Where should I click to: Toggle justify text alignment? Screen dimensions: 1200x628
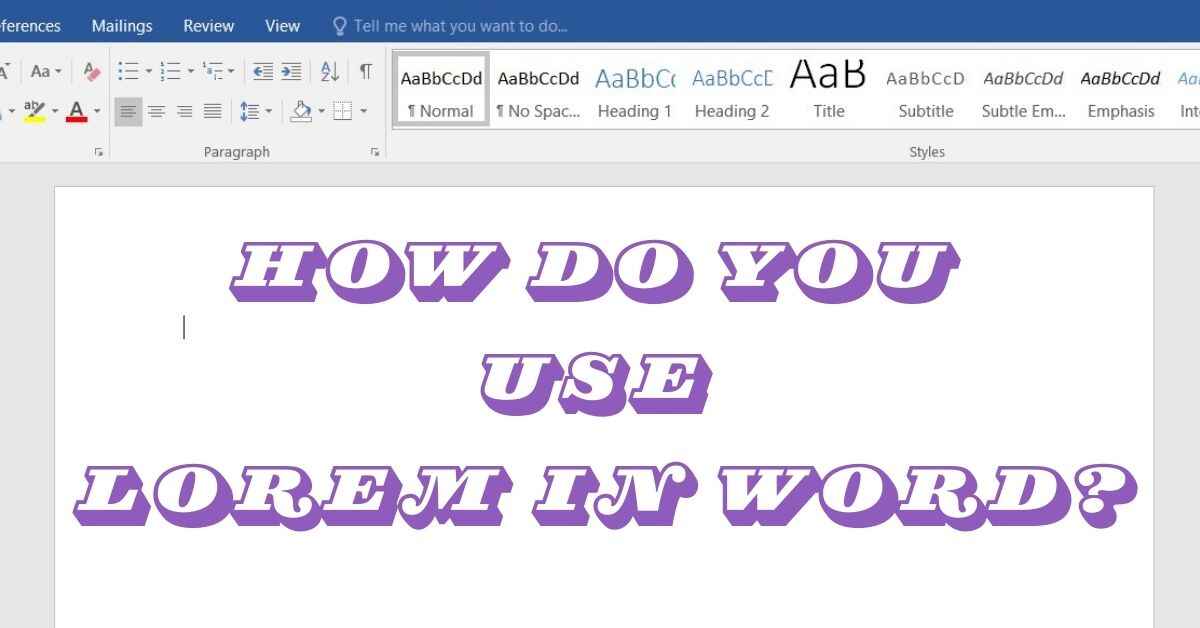212,111
